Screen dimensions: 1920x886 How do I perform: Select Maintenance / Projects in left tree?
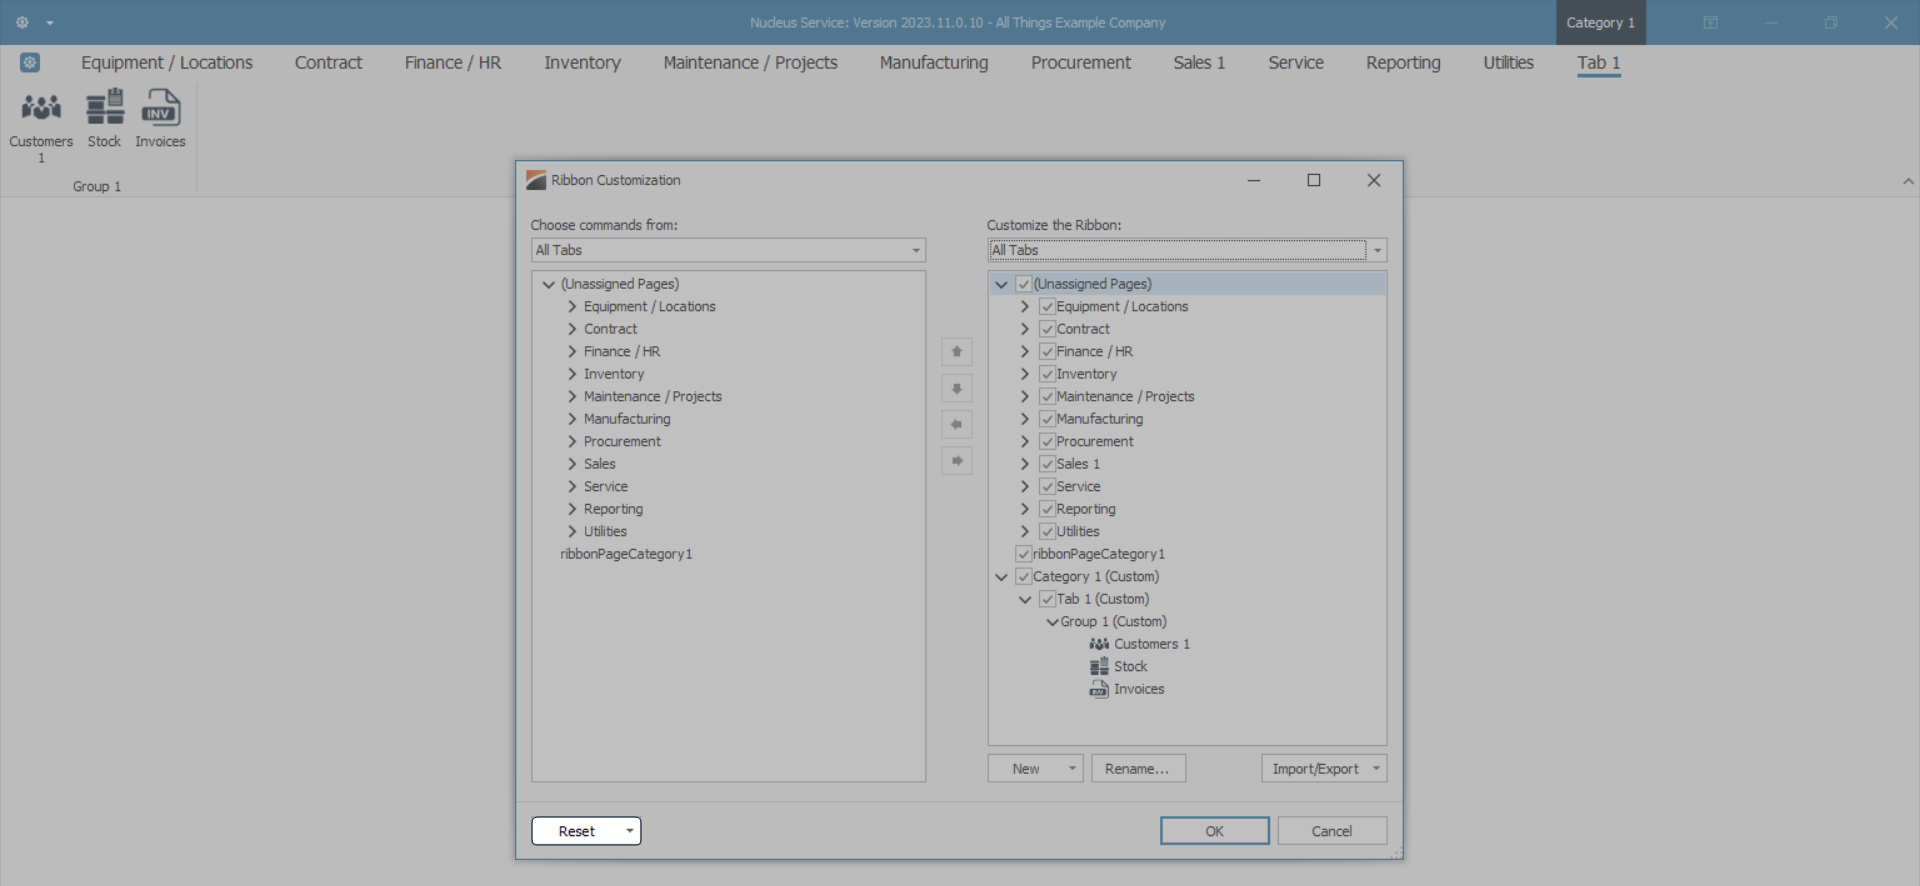coord(653,397)
